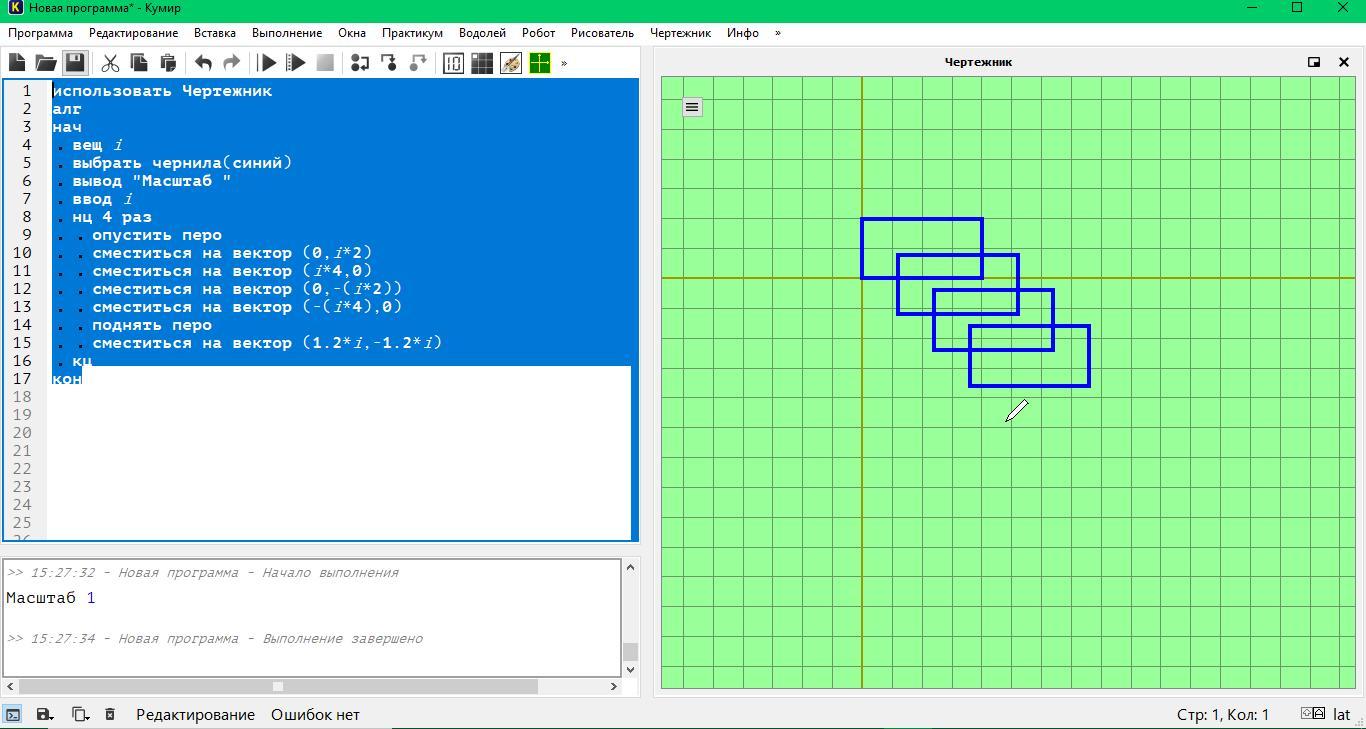Click the console scroll left arrow

point(10,686)
